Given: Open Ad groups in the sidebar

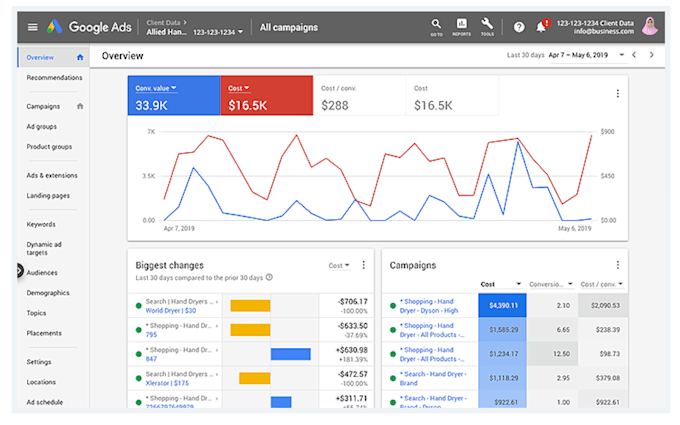Looking at the screenshot, I should [42, 127].
